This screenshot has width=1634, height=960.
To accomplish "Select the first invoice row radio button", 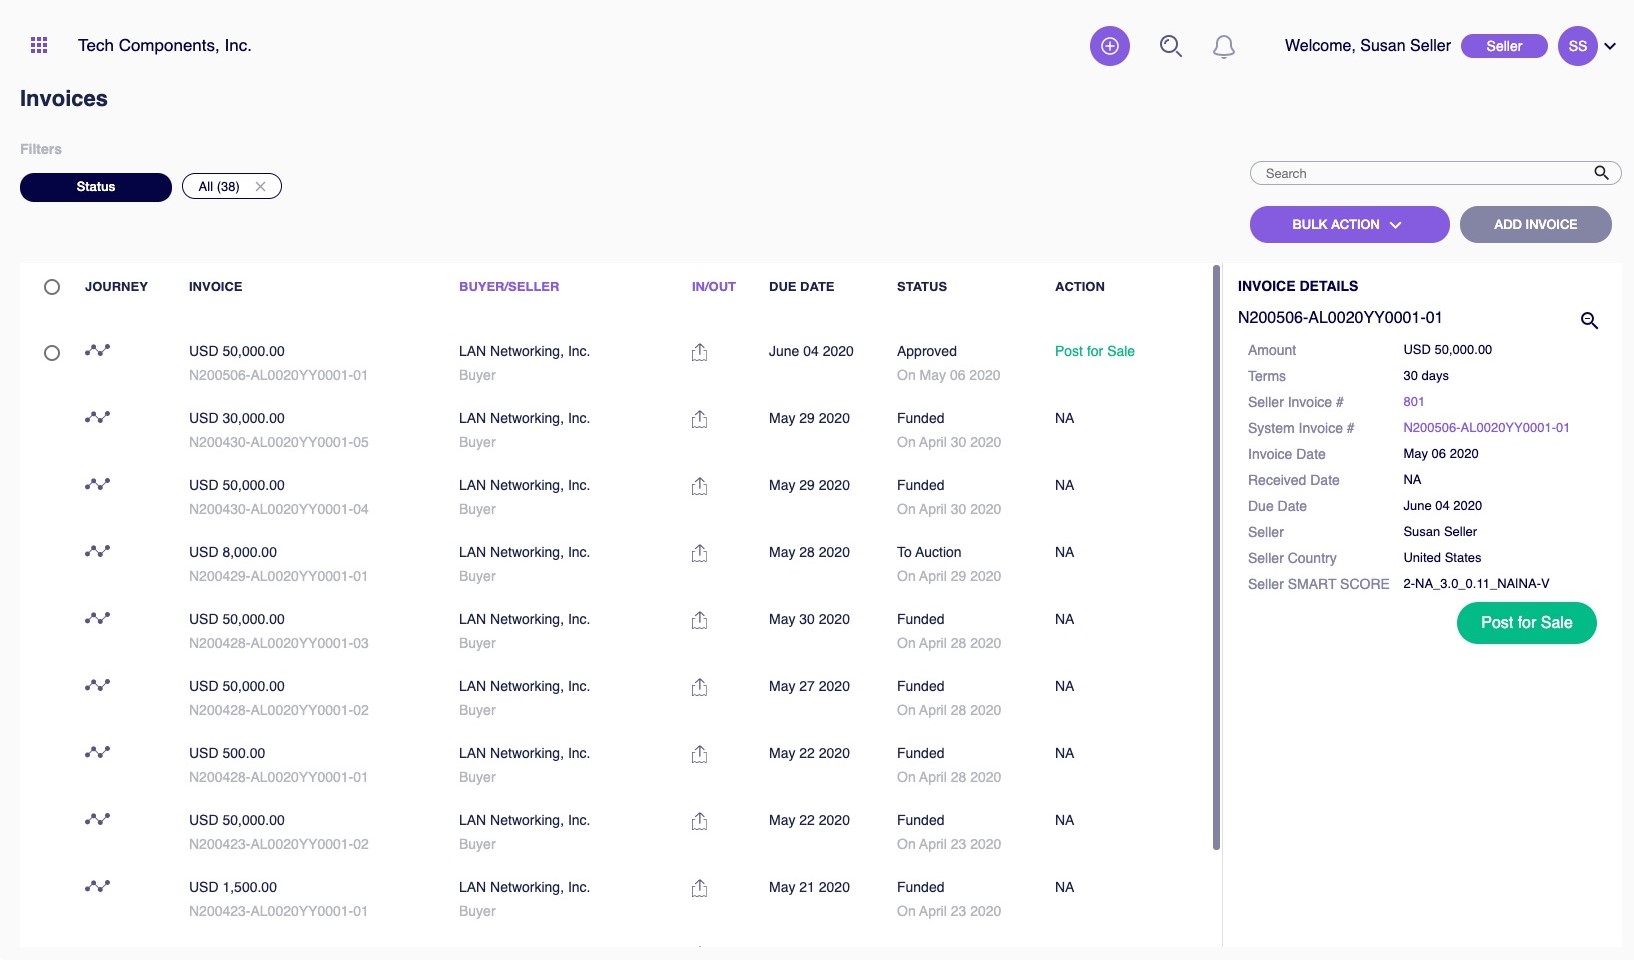I will point(52,353).
